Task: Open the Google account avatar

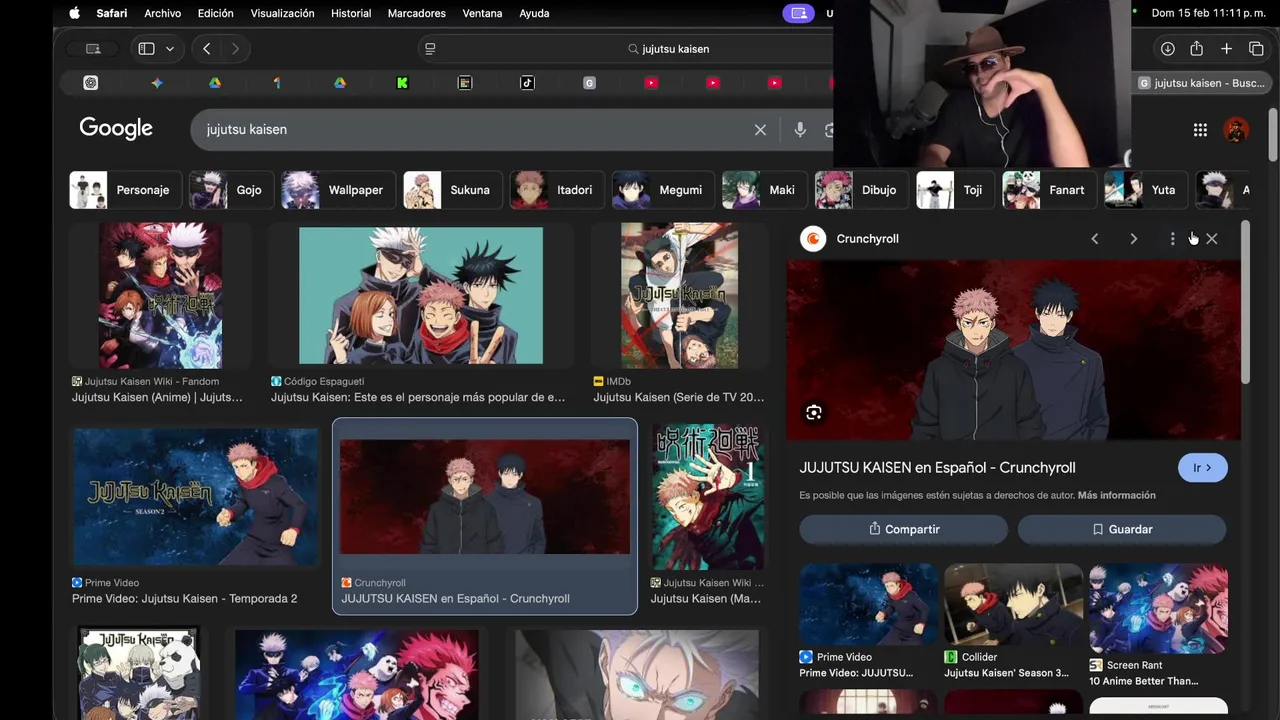Action: 1237,130
